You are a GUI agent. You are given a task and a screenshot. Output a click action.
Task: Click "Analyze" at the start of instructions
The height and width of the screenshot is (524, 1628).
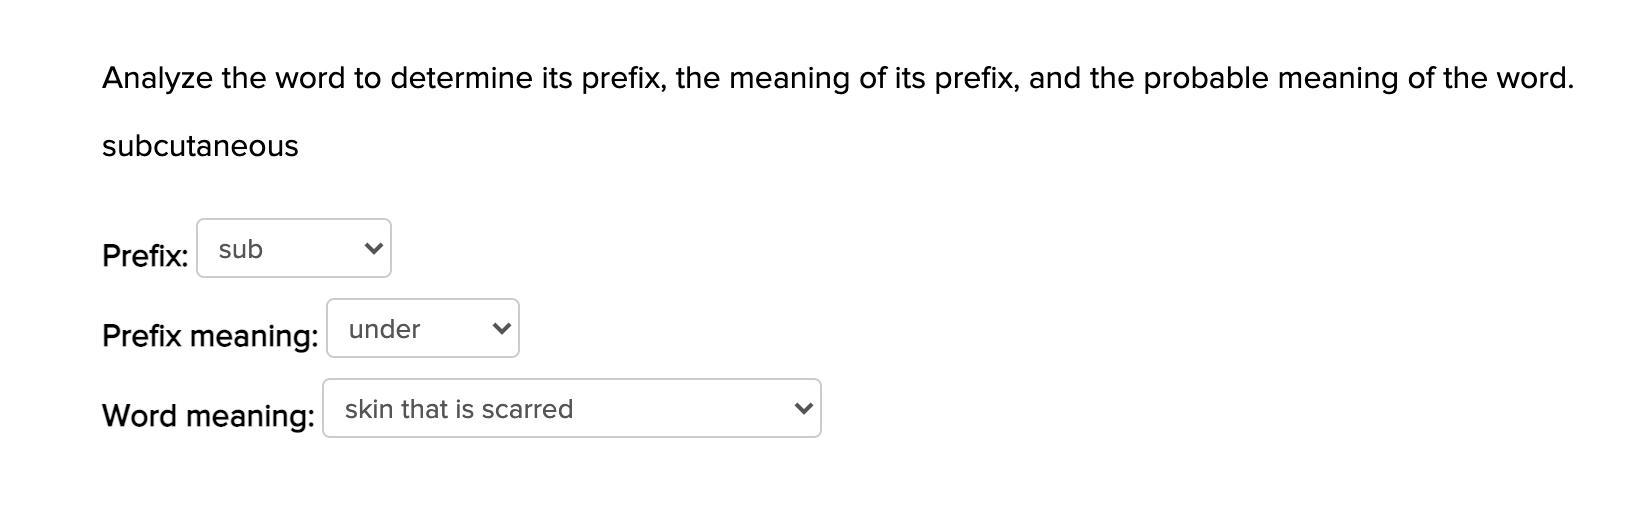pos(157,78)
